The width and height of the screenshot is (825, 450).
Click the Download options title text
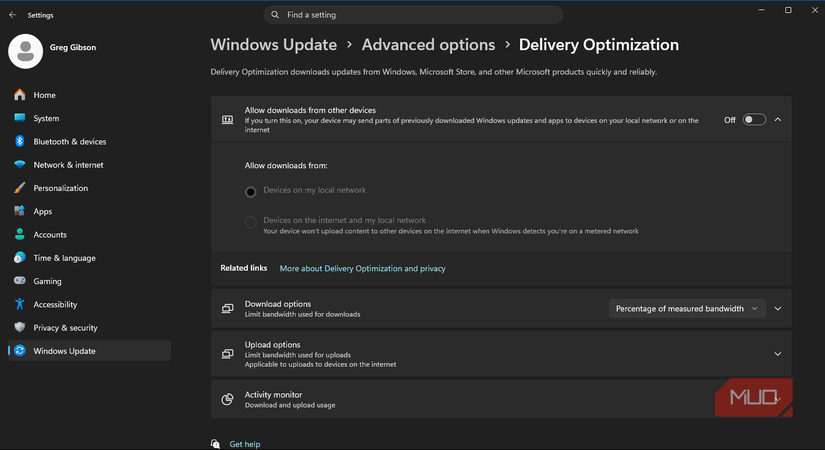click(278, 304)
